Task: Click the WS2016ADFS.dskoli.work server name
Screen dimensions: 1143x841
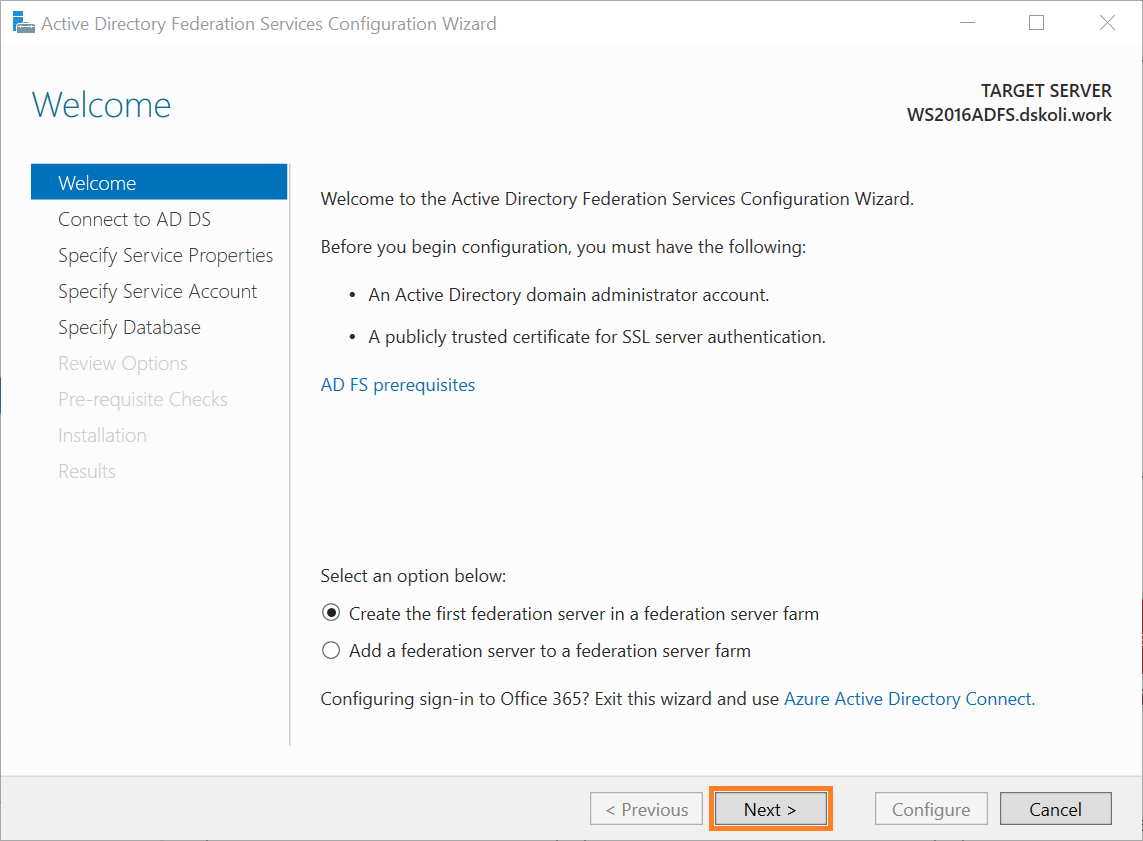Action: [1009, 115]
